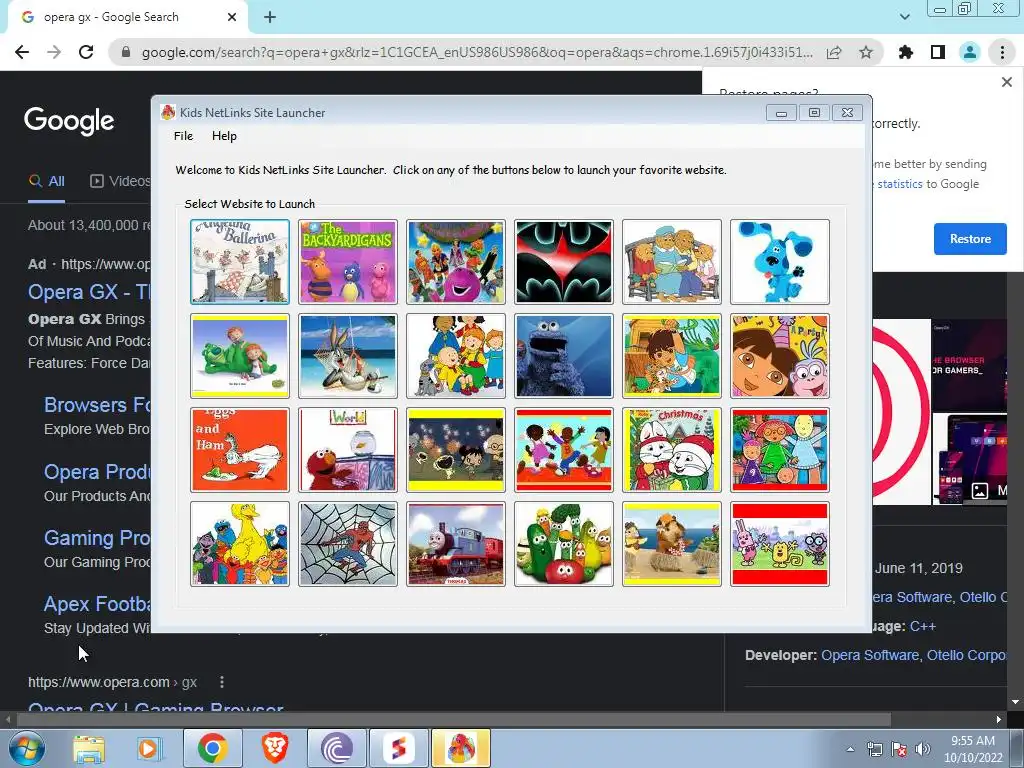
Task: Open Chrome from the taskbar
Action: pyautogui.click(x=212, y=748)
